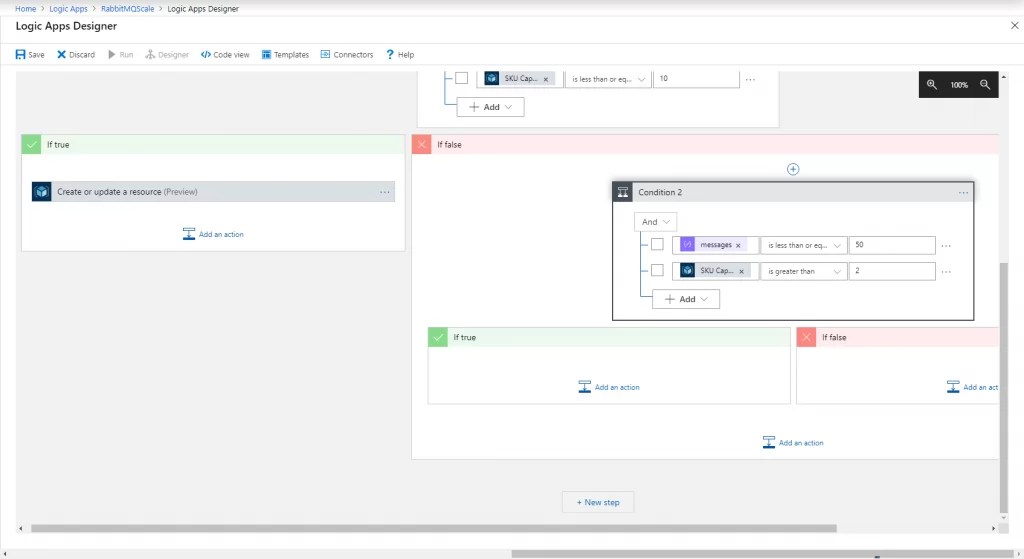Open ellipsis menu for the messages row
The height and width of the screenshot is (559, 1024).
946,246
